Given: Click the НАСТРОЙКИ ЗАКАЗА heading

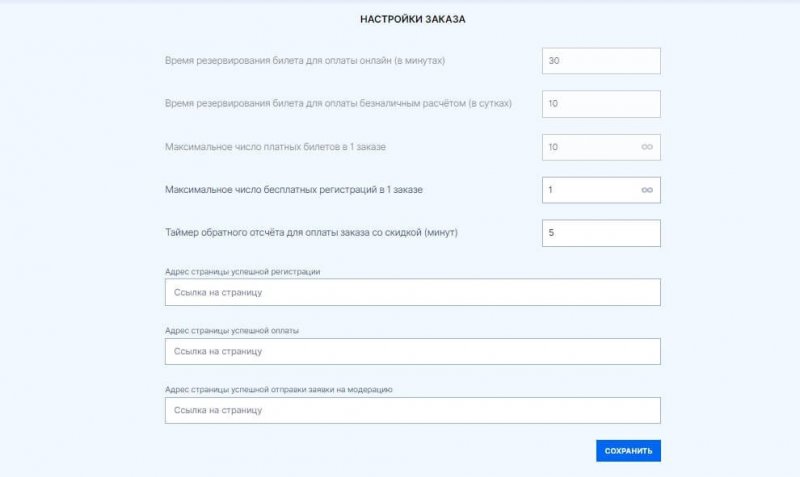Looking at the screenshot, I should point(399,19).
